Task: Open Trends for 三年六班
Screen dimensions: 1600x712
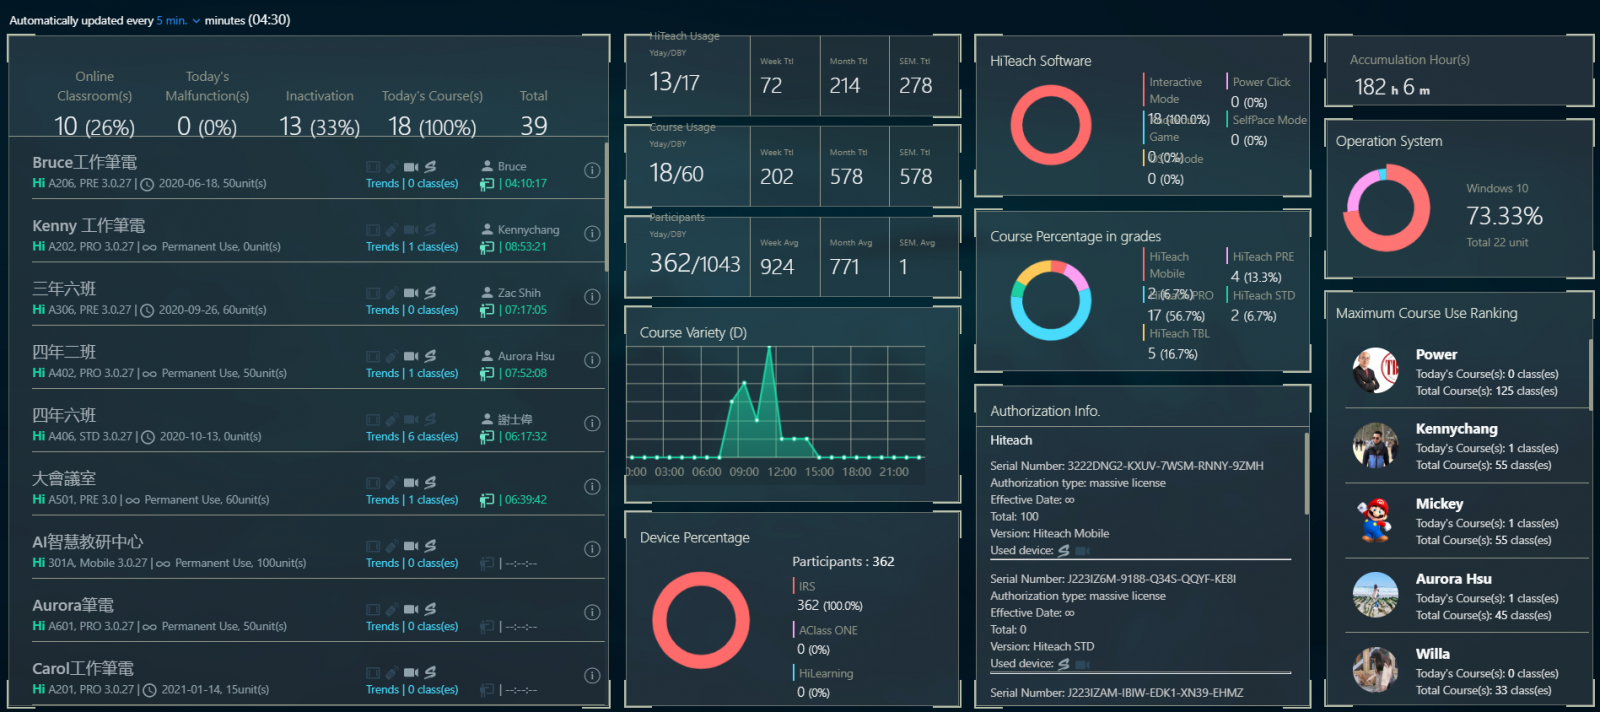Action: tap(382, 310)
